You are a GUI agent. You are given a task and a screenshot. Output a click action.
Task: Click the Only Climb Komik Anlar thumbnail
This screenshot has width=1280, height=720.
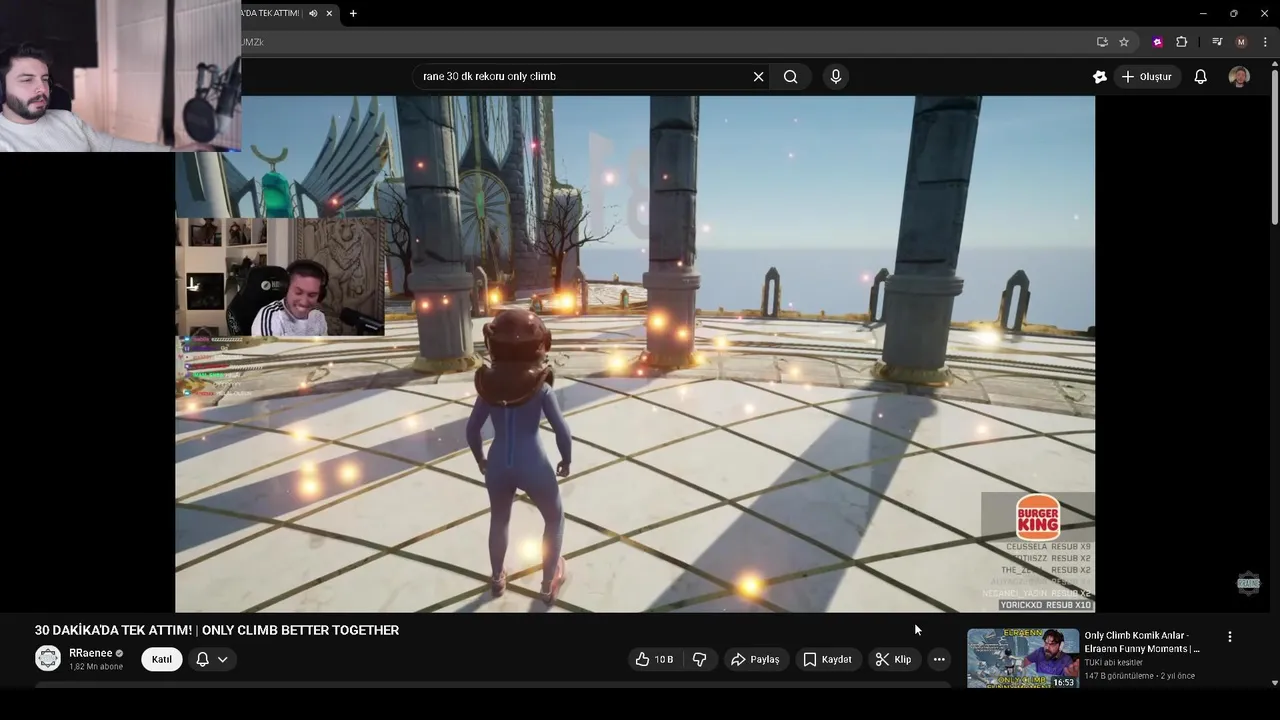[1022, 658]
